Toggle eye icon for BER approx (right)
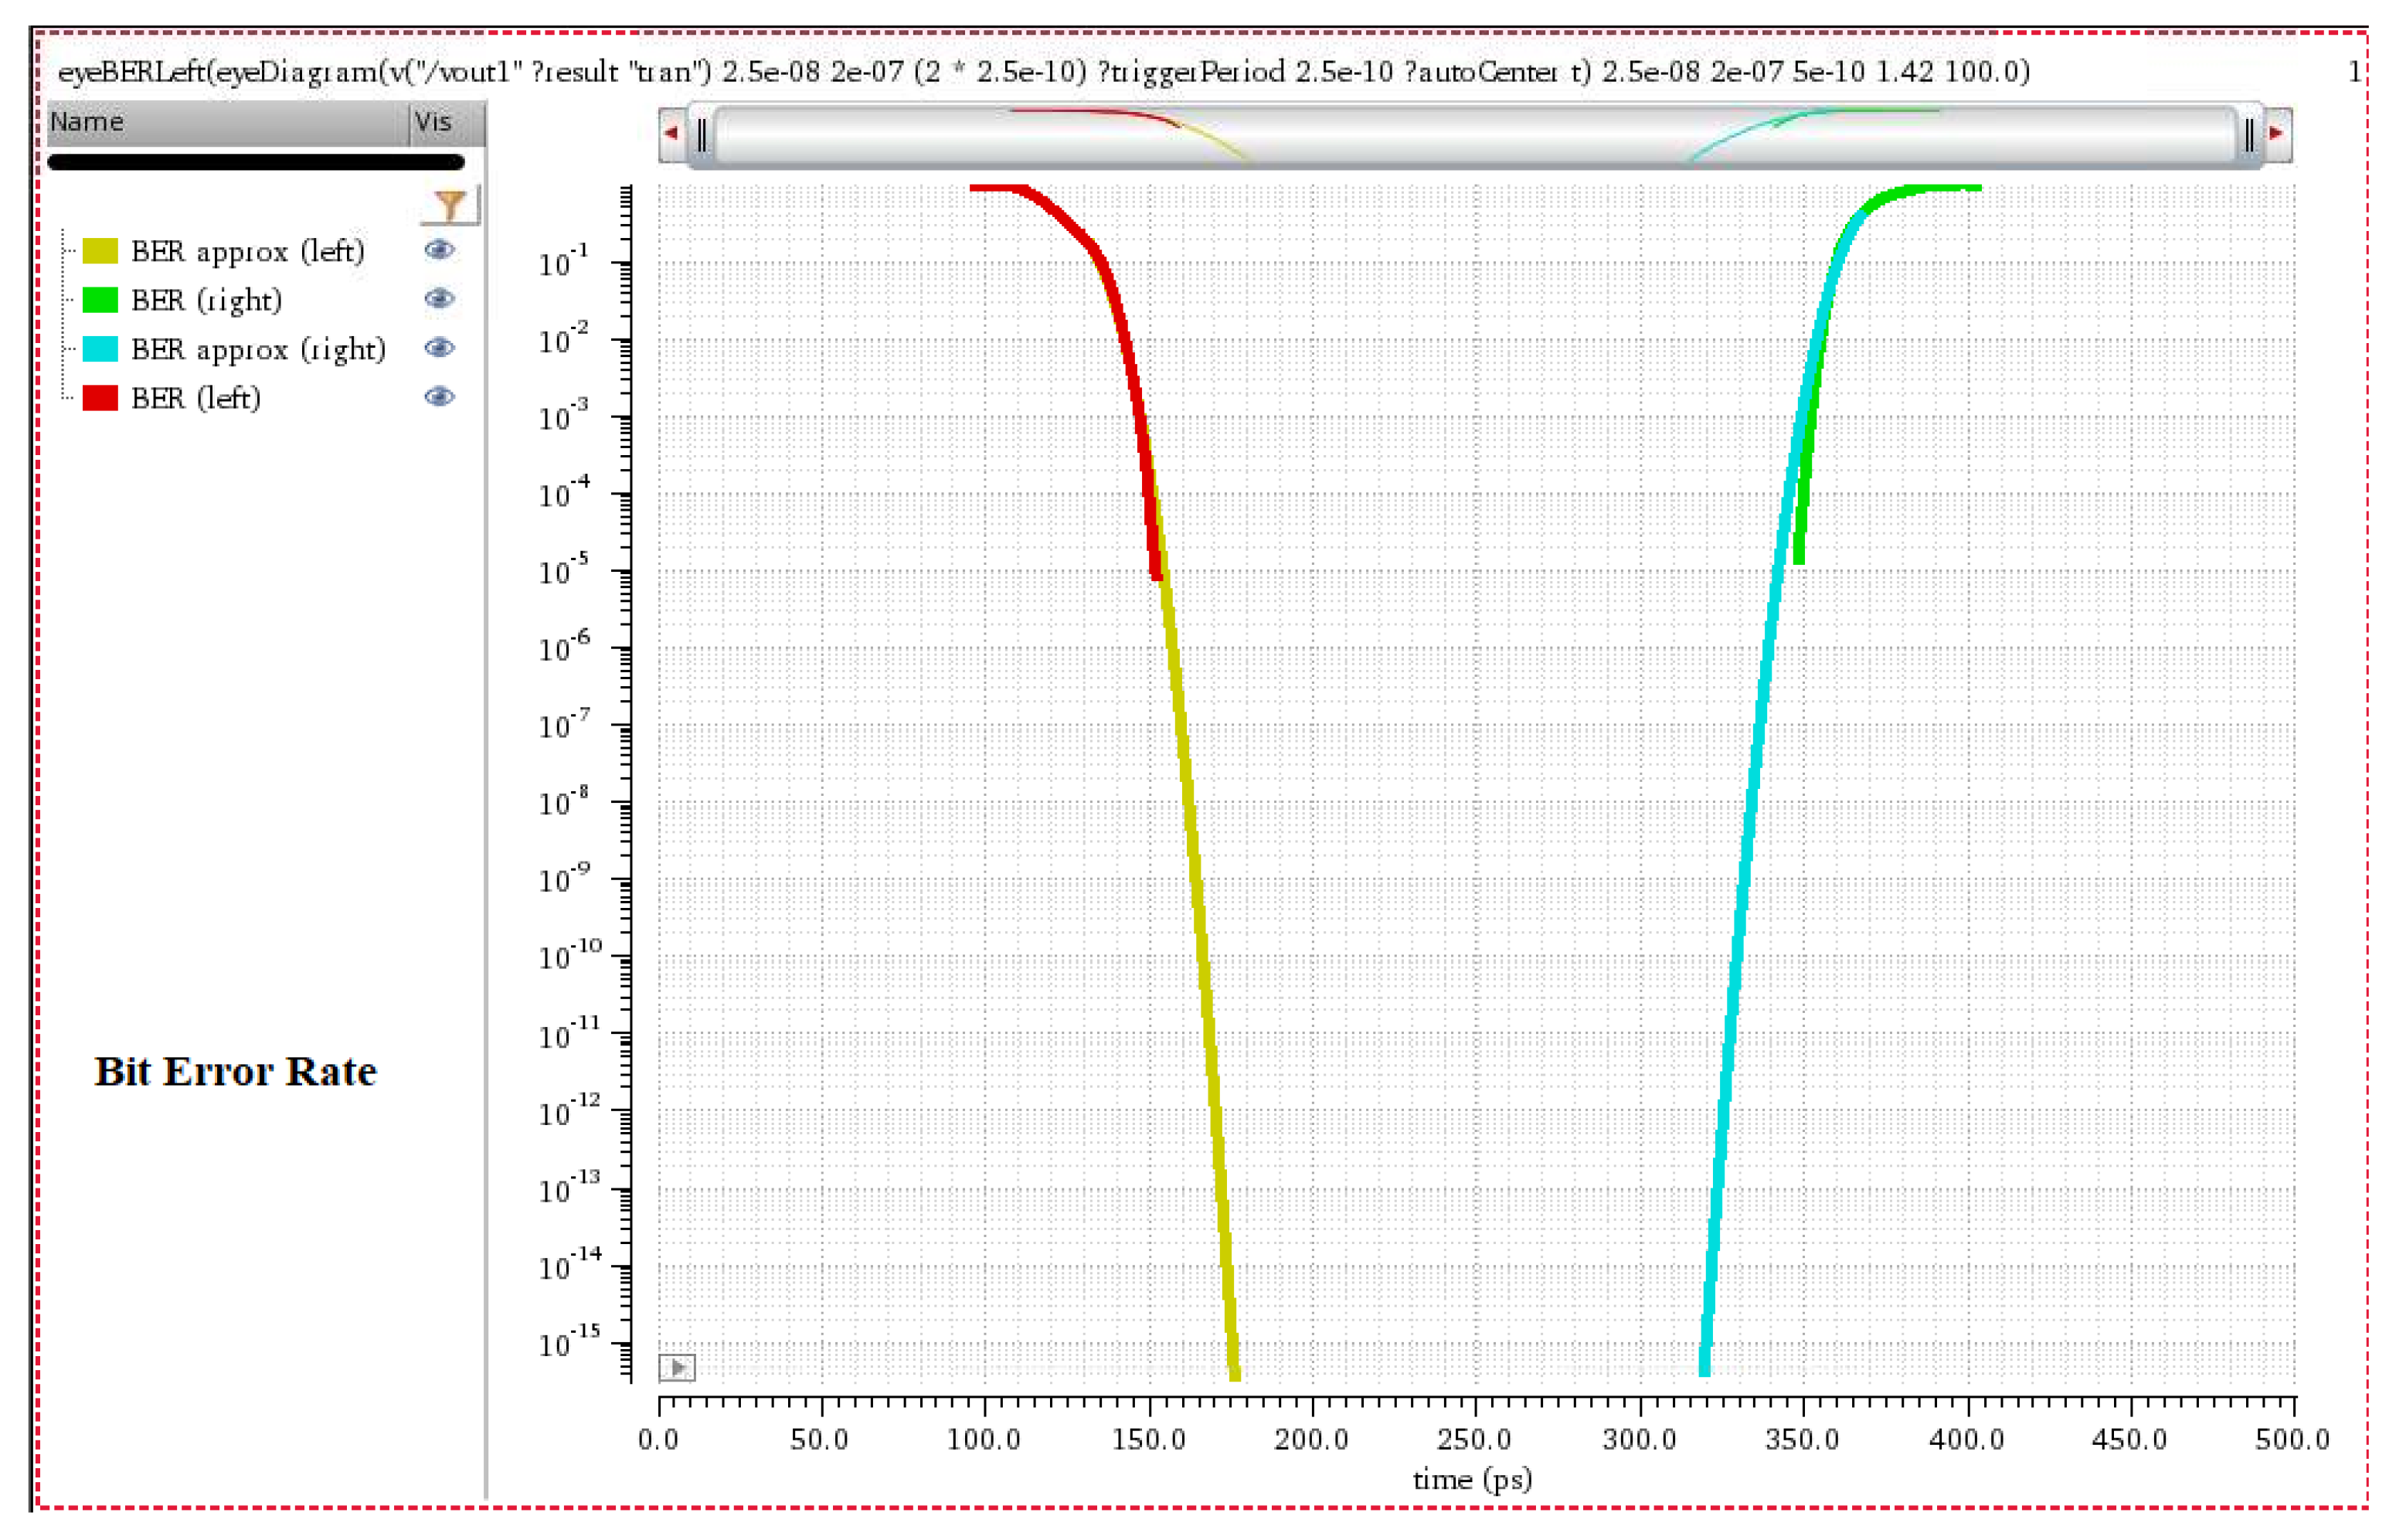Screen dimensions: 2396x1540 (x=439, y=348)
